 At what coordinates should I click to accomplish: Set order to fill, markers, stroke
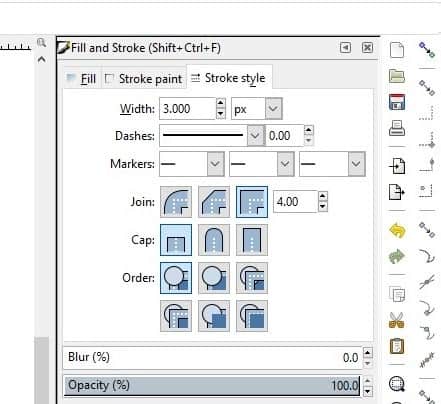click(x=252, y=278)
